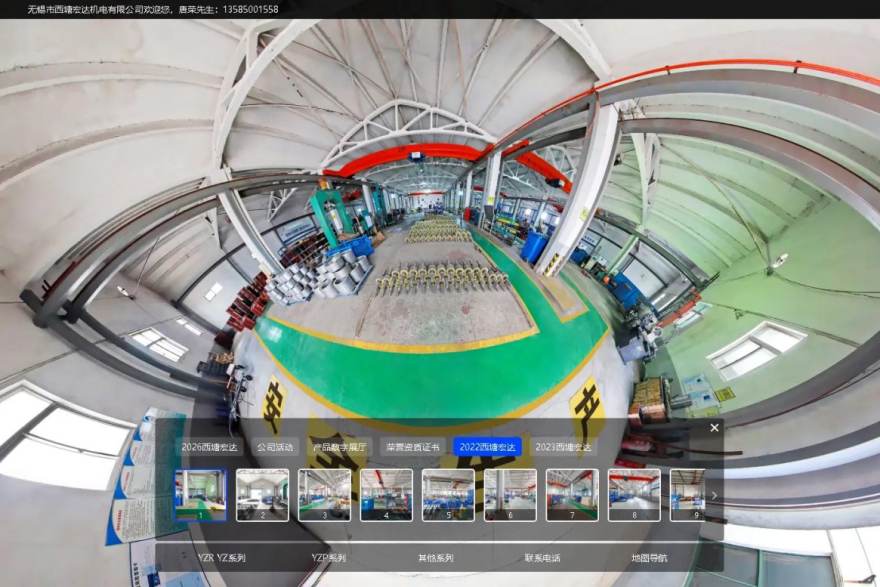The image size is (880, 587).
Task: Open the YZR YZ系列 menu item
Action: [x=222, y=558]
